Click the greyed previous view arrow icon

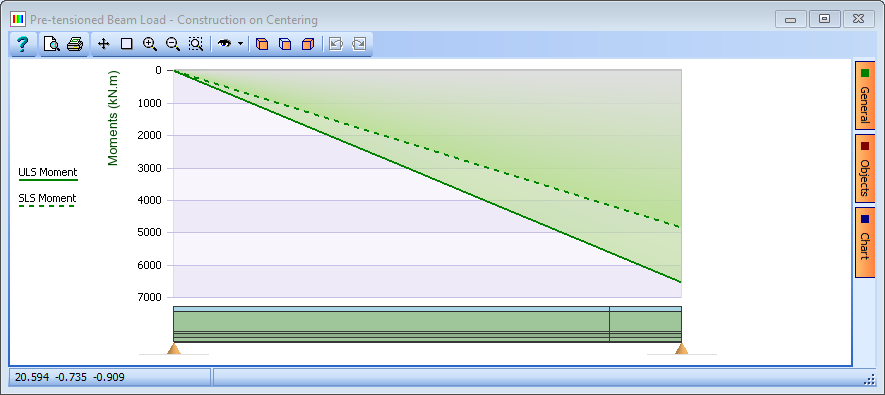tap(336, 44)
